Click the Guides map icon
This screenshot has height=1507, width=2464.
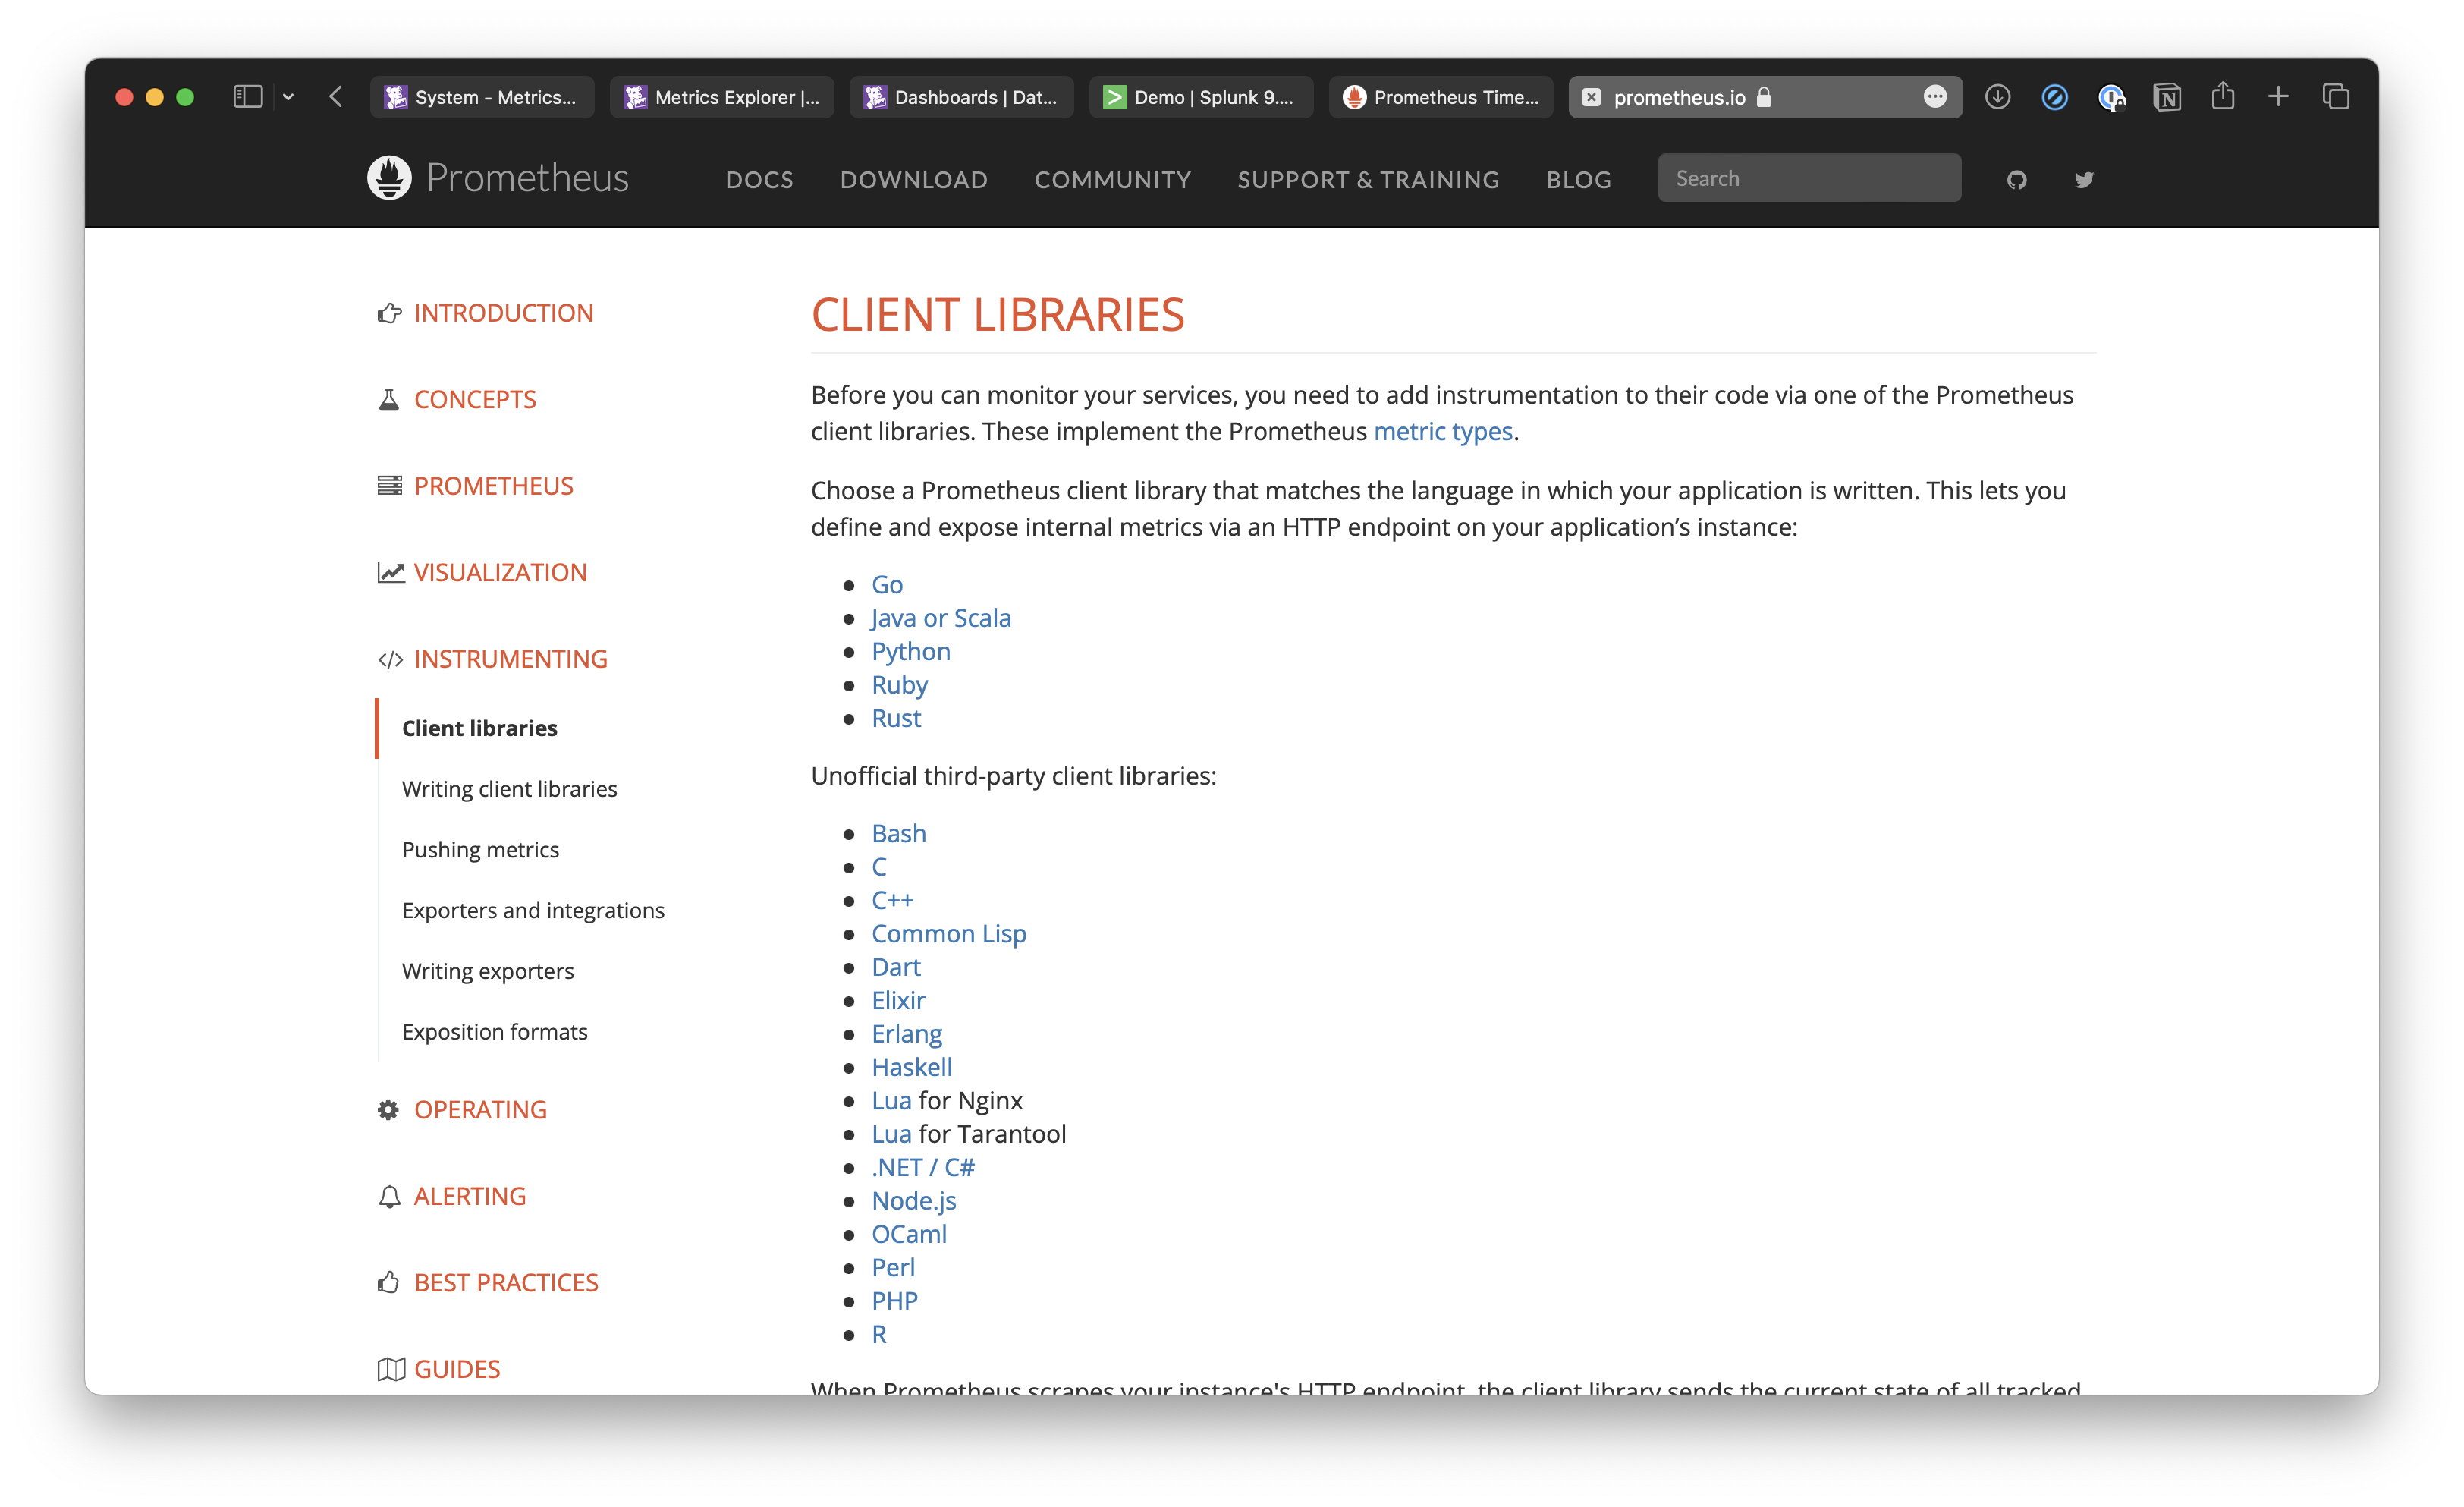click(390, 1369)
